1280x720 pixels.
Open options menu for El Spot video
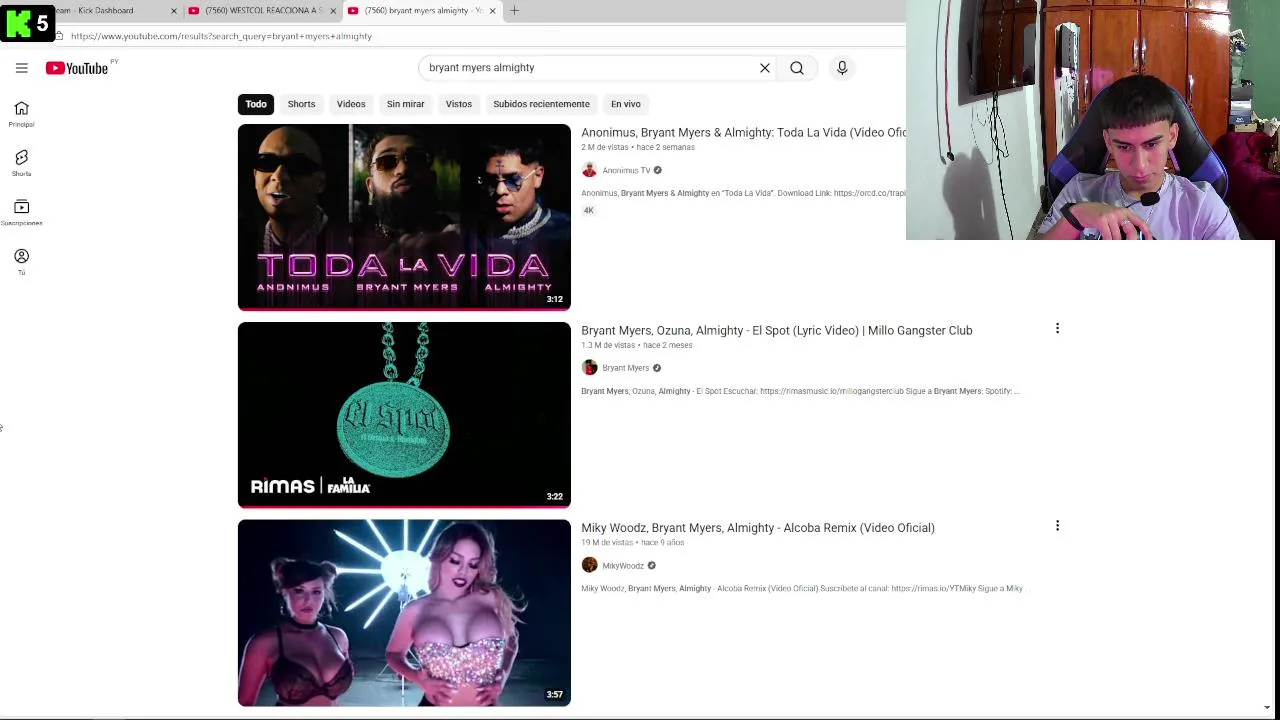(x=1057, y=328)
